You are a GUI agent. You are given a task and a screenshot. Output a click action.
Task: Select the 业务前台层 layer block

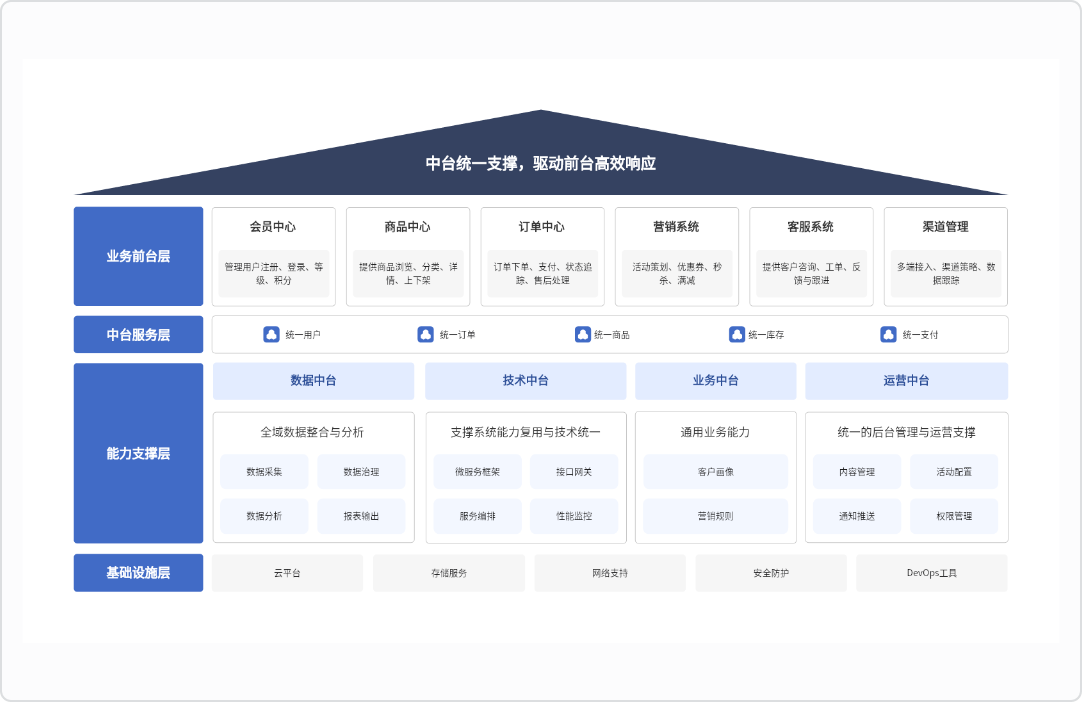coord(139,256)
